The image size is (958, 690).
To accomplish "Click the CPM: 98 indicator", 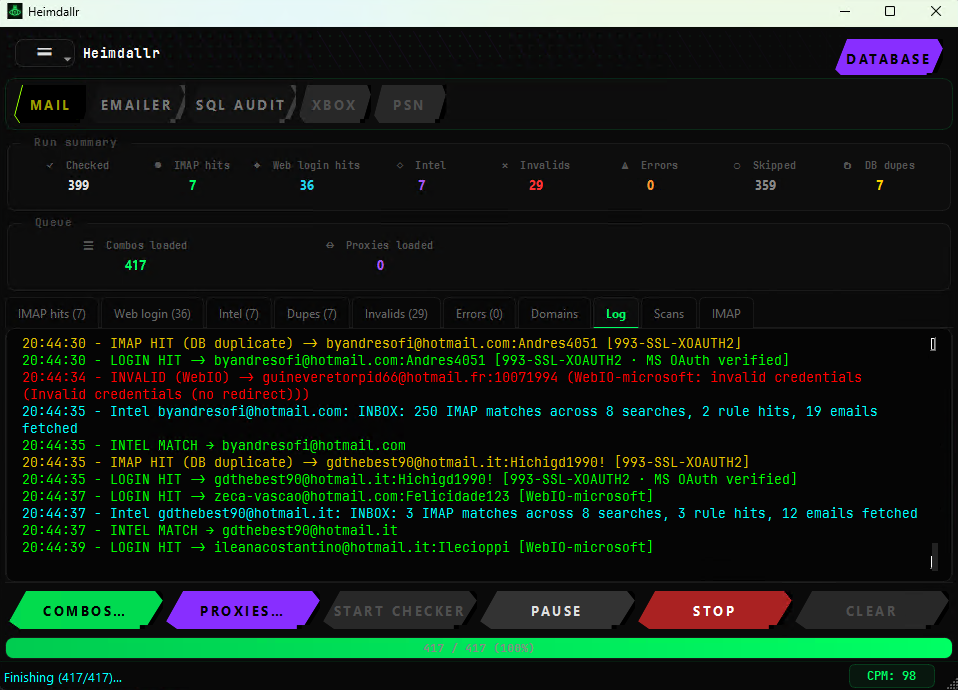I will 891,676.
